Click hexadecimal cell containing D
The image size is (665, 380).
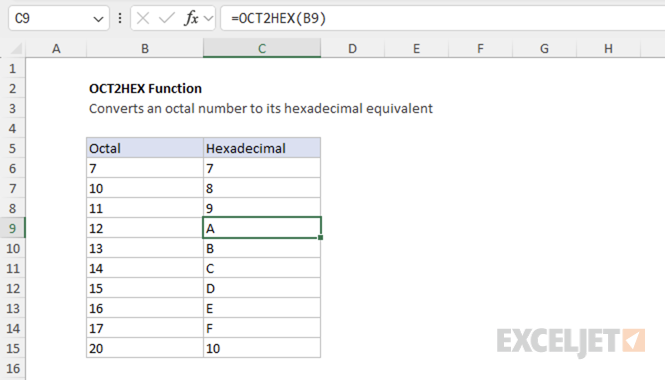click(x=262, y=288)
